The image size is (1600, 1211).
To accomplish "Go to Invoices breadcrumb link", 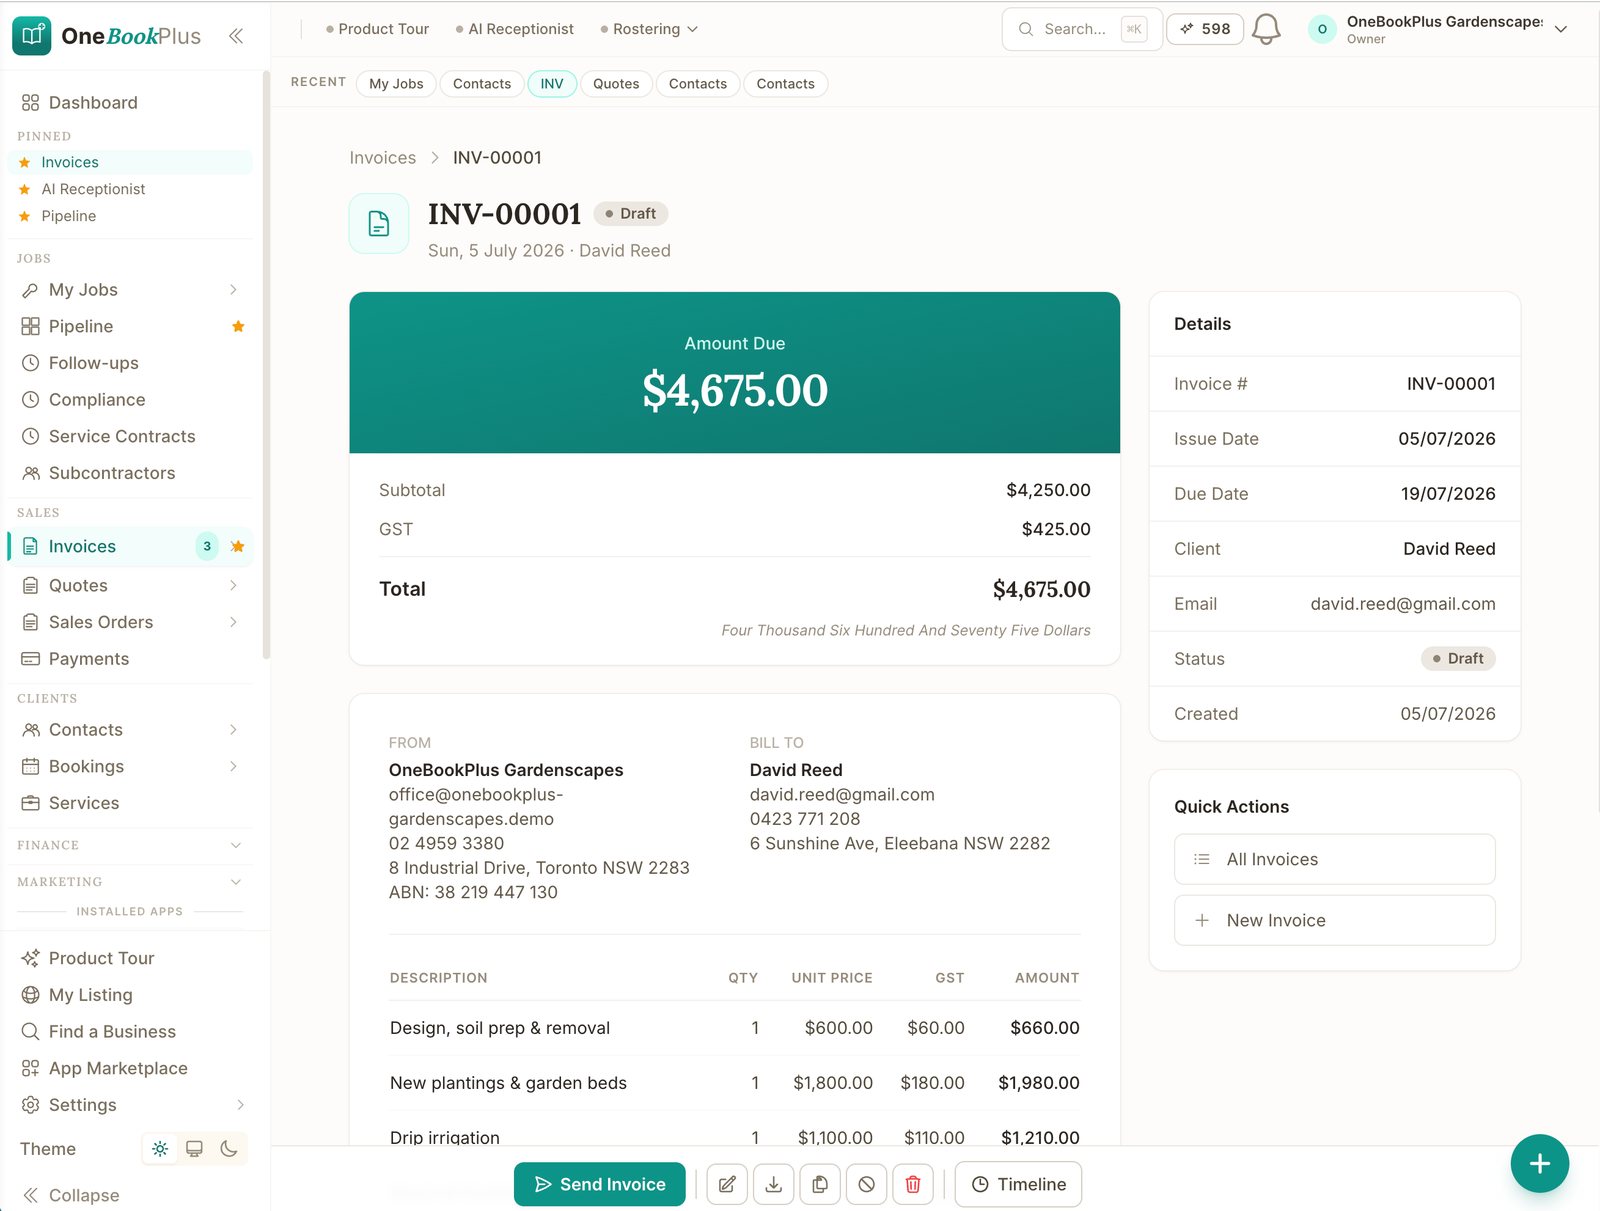I will (x=383, y=158).
